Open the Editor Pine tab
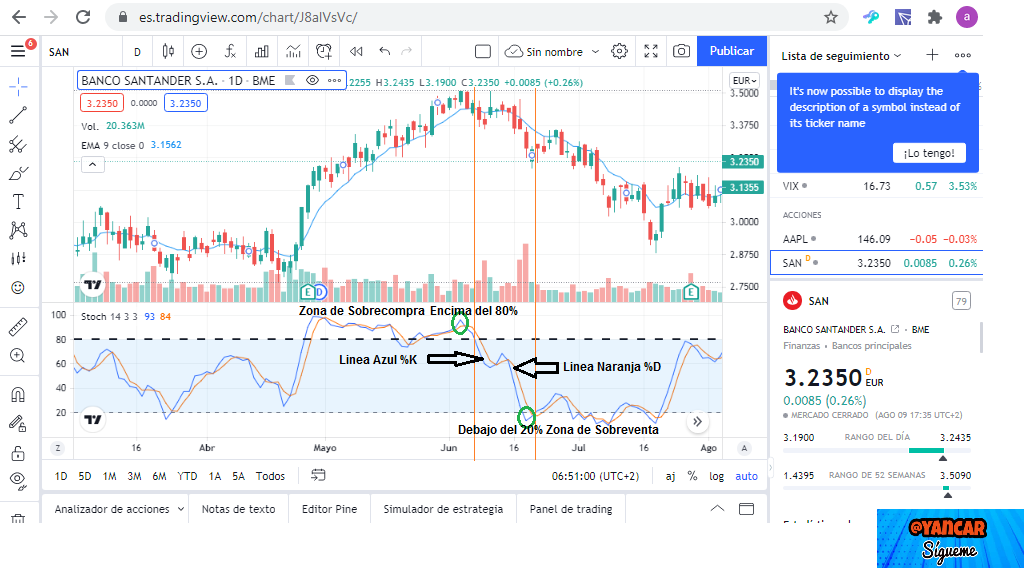The height and width of the screenshot is (568, 1024). coord(329,509)
